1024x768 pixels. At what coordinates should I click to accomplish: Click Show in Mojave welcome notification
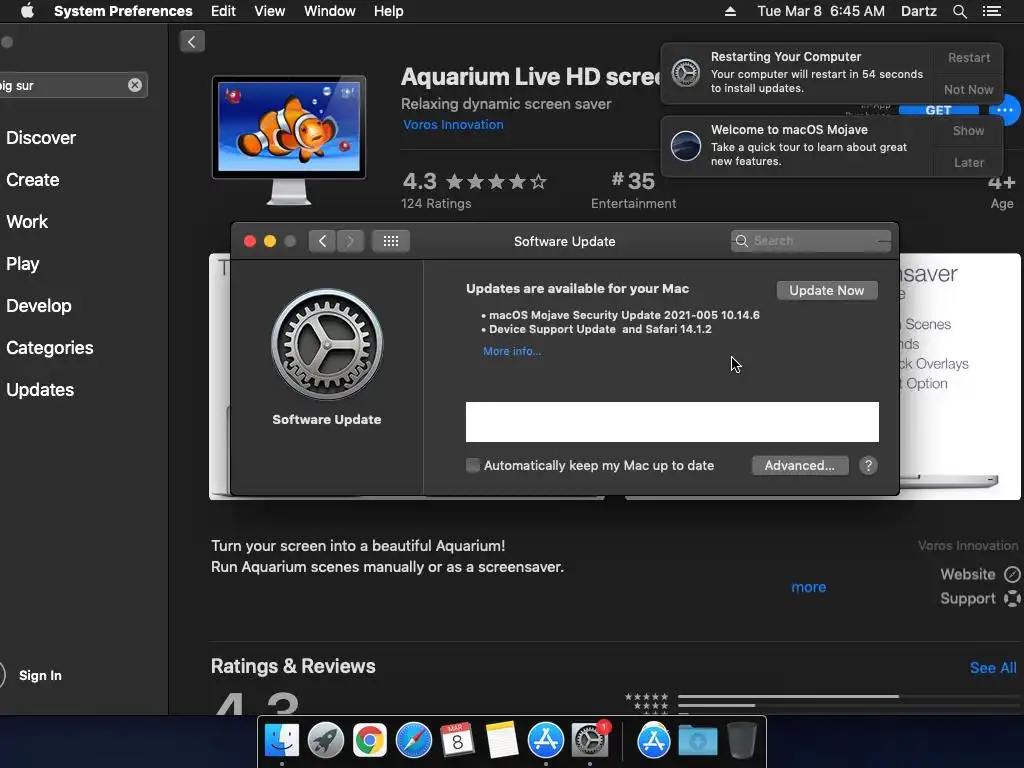[x=969, y=131]
